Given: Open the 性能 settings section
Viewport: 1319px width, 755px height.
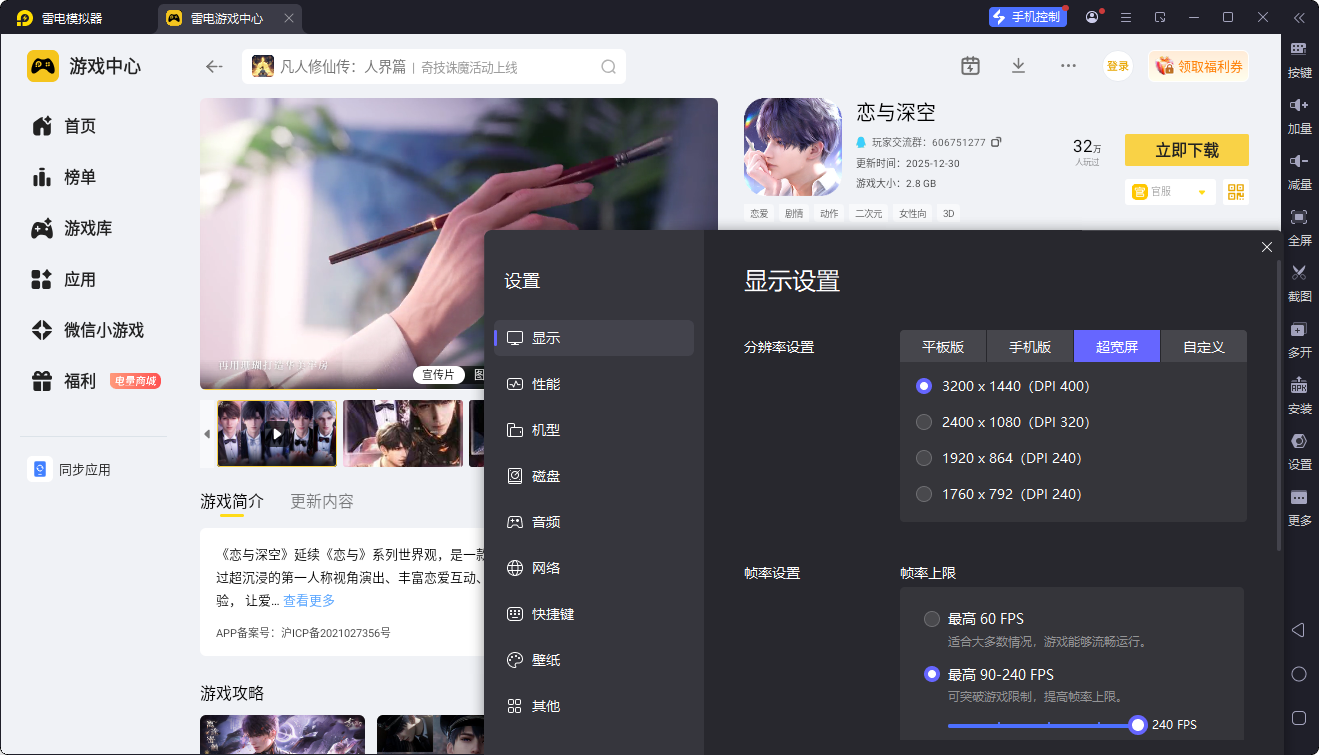Looking at the screenshot, I should [x=594, y=384].
